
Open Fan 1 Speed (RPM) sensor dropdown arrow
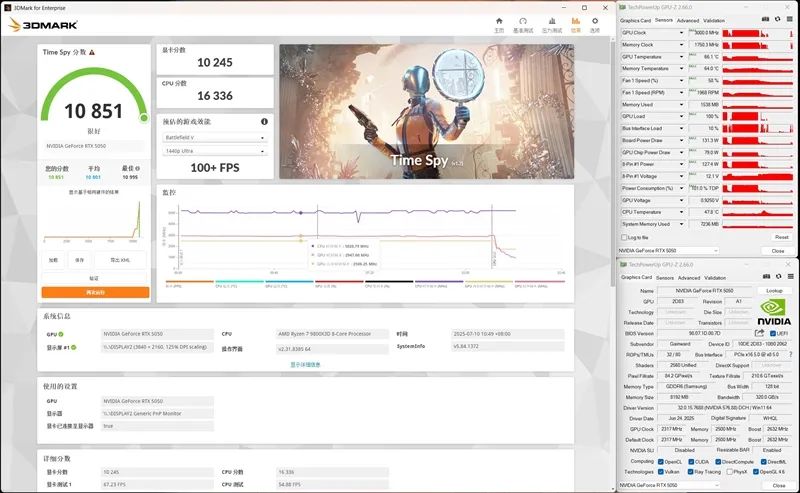681,92
